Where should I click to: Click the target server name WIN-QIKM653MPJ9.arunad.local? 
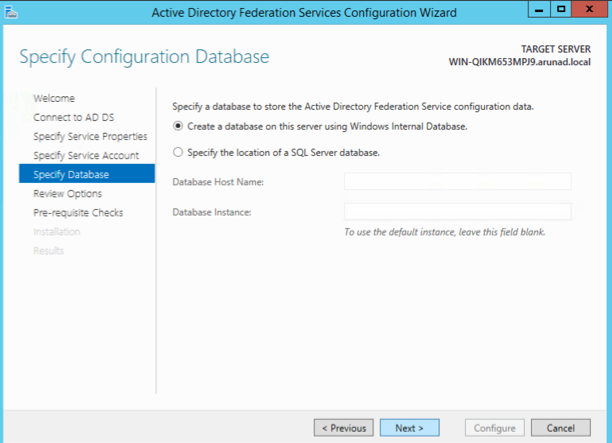pos(519,62)
